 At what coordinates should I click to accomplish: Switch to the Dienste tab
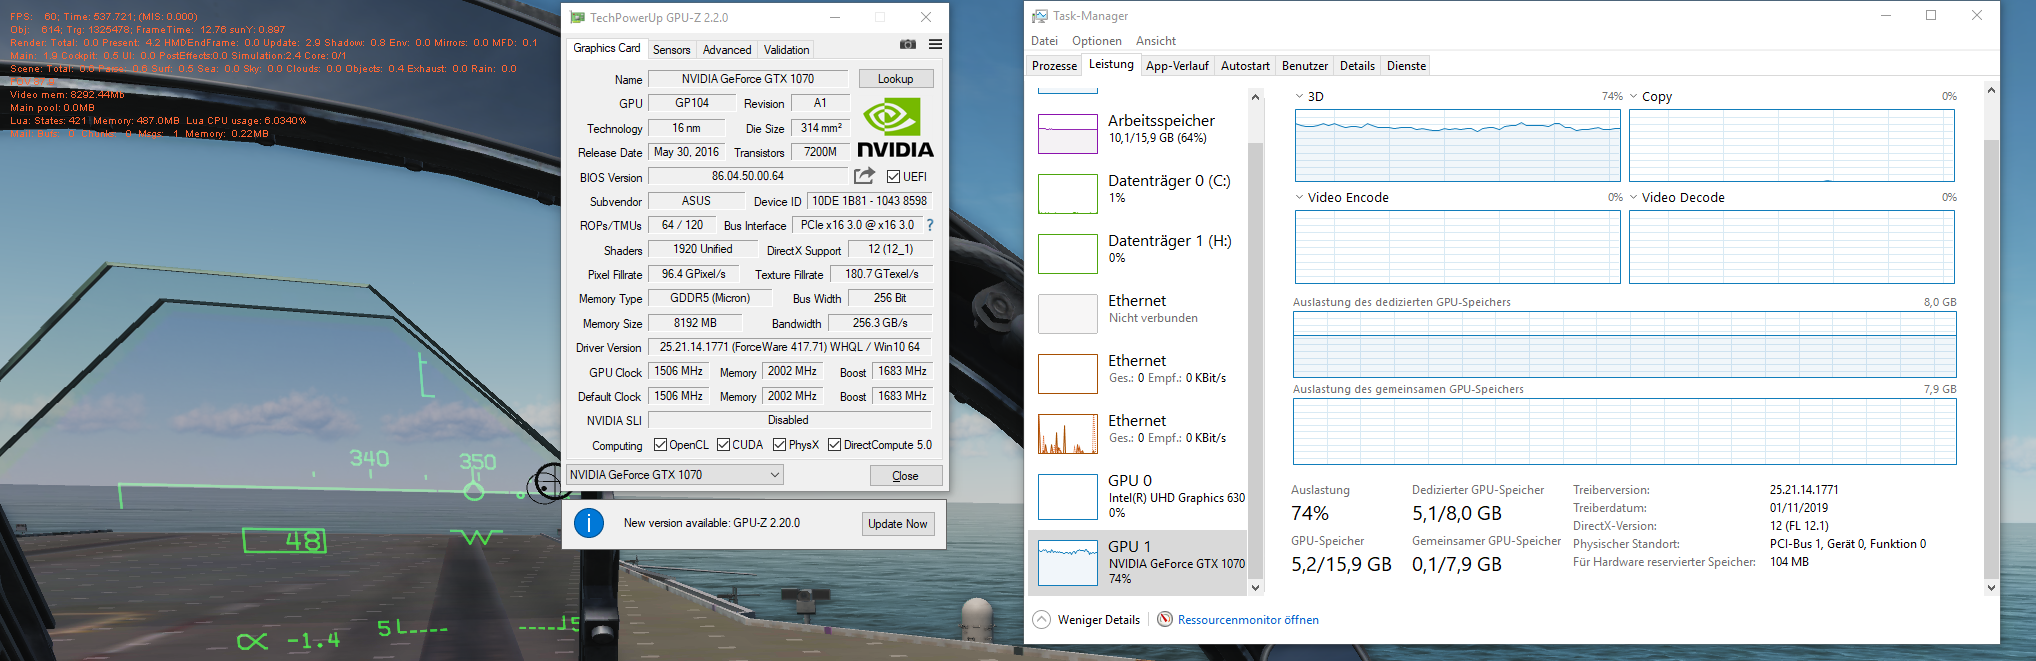pos(1406,66)
